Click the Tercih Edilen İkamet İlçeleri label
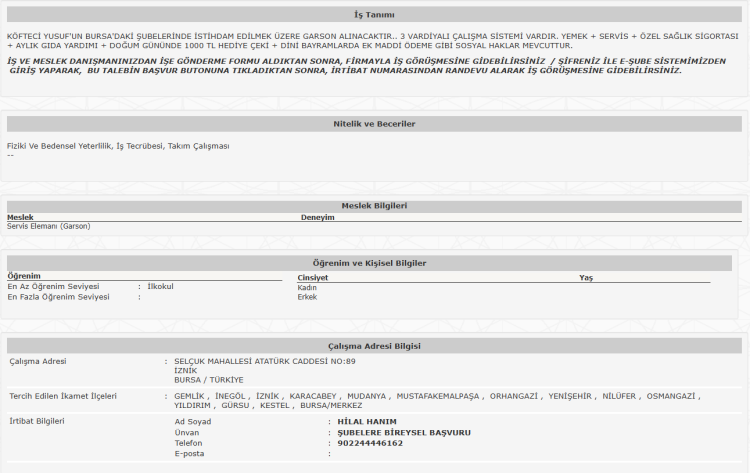750x473 pixels. point(62,396)
